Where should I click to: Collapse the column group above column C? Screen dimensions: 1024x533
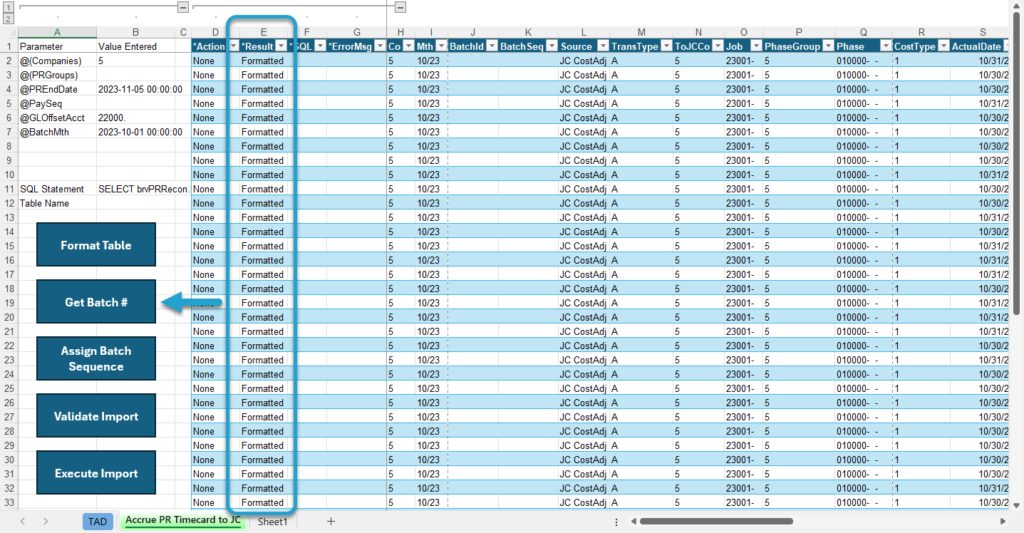click(x=183, y=7)
